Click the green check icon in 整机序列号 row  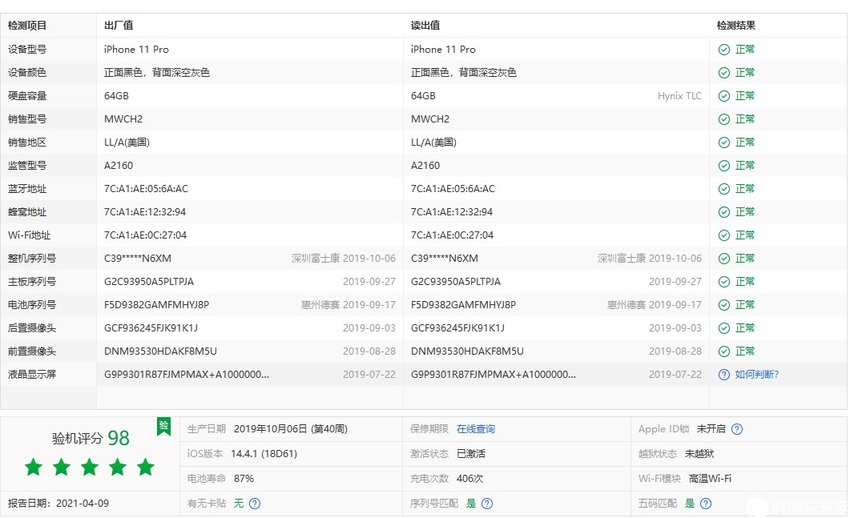(x=724, y=258)
